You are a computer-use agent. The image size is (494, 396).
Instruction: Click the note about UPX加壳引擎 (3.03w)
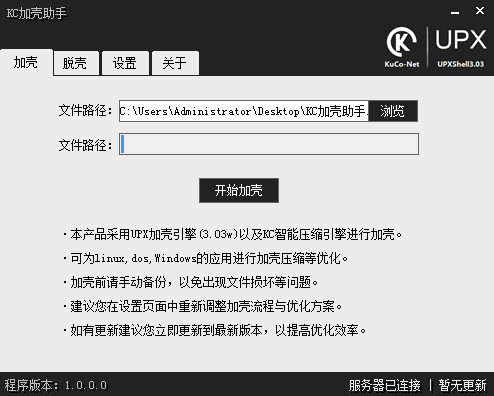pos(232,235)
